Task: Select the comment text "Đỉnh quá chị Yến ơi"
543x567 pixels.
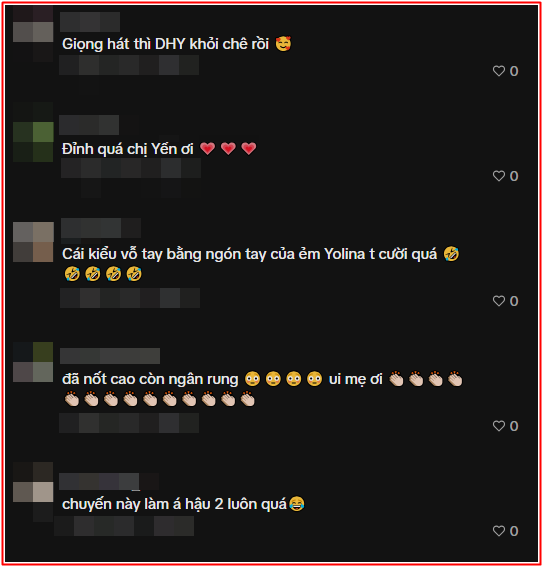Action: [x=128, y=149]
